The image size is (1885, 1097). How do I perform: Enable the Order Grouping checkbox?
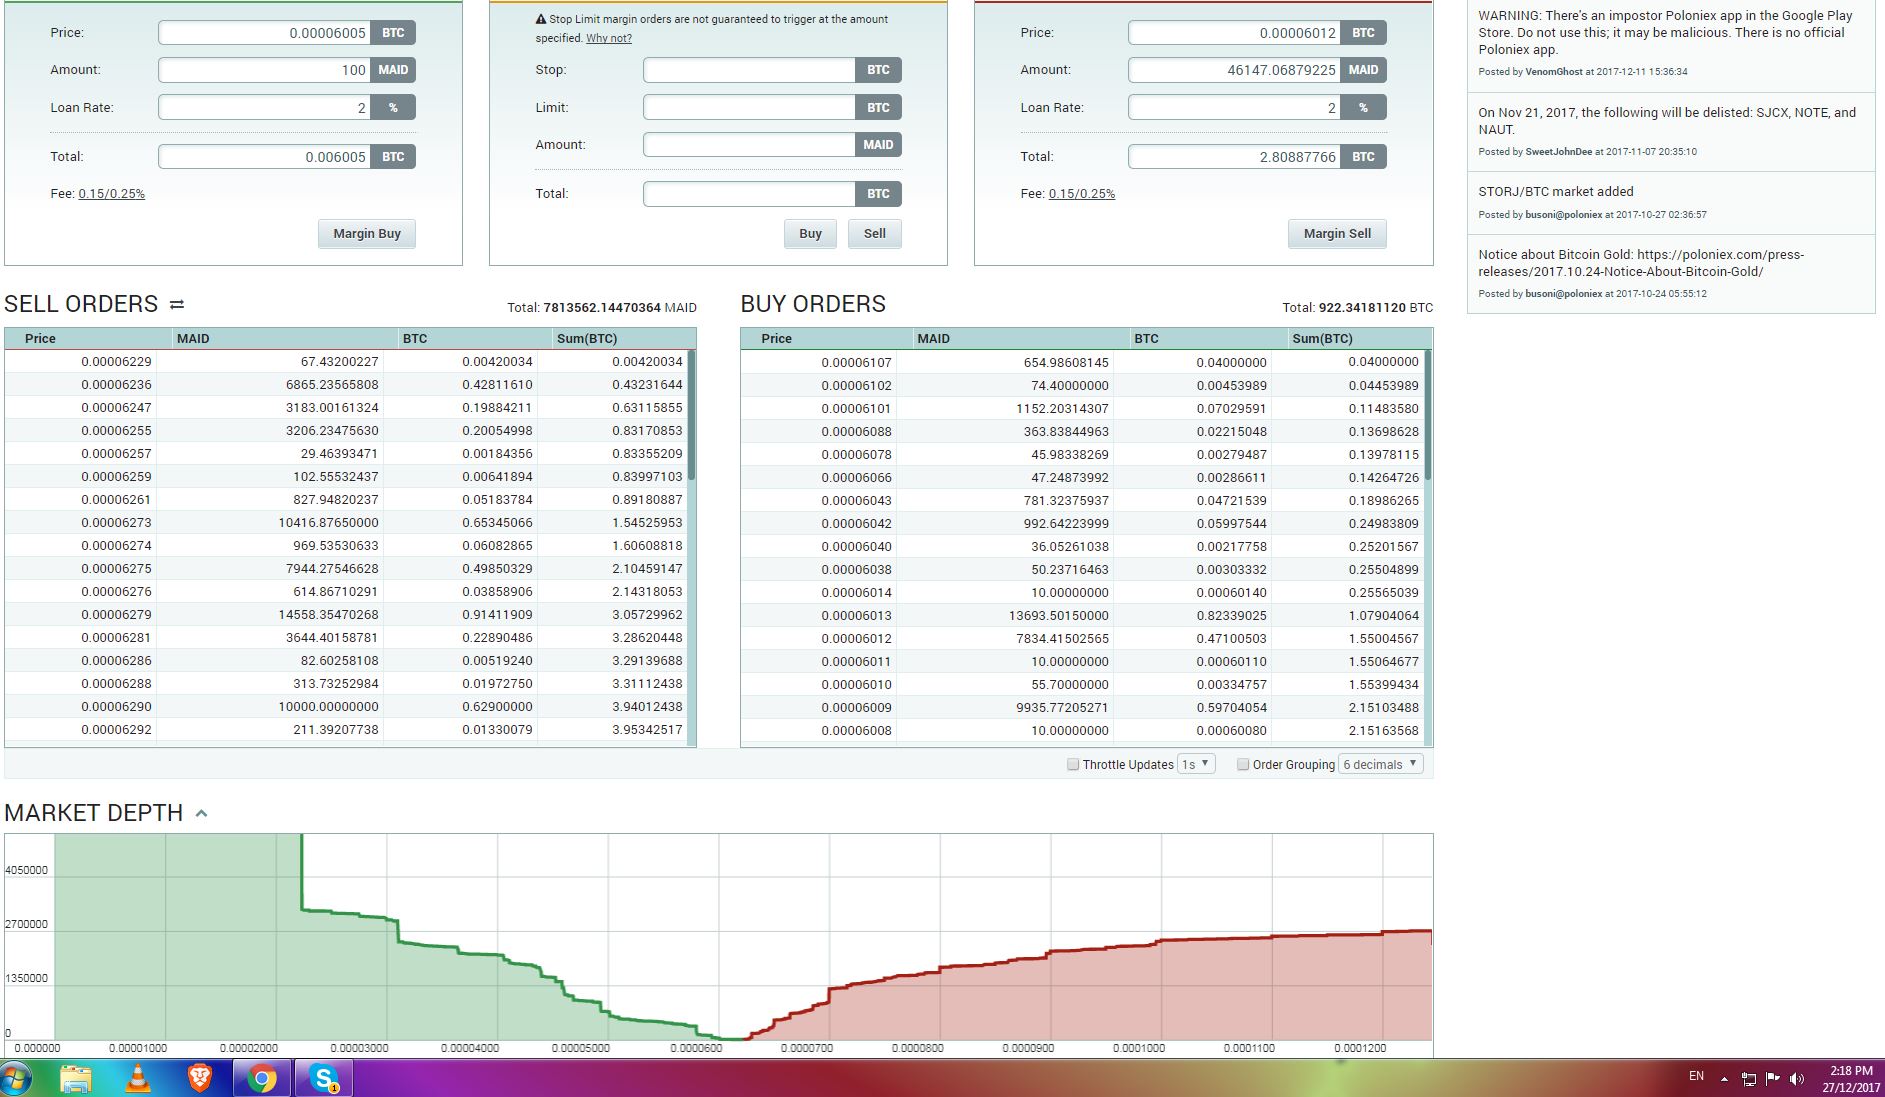pyautogui.click(x=1243, y=764)
